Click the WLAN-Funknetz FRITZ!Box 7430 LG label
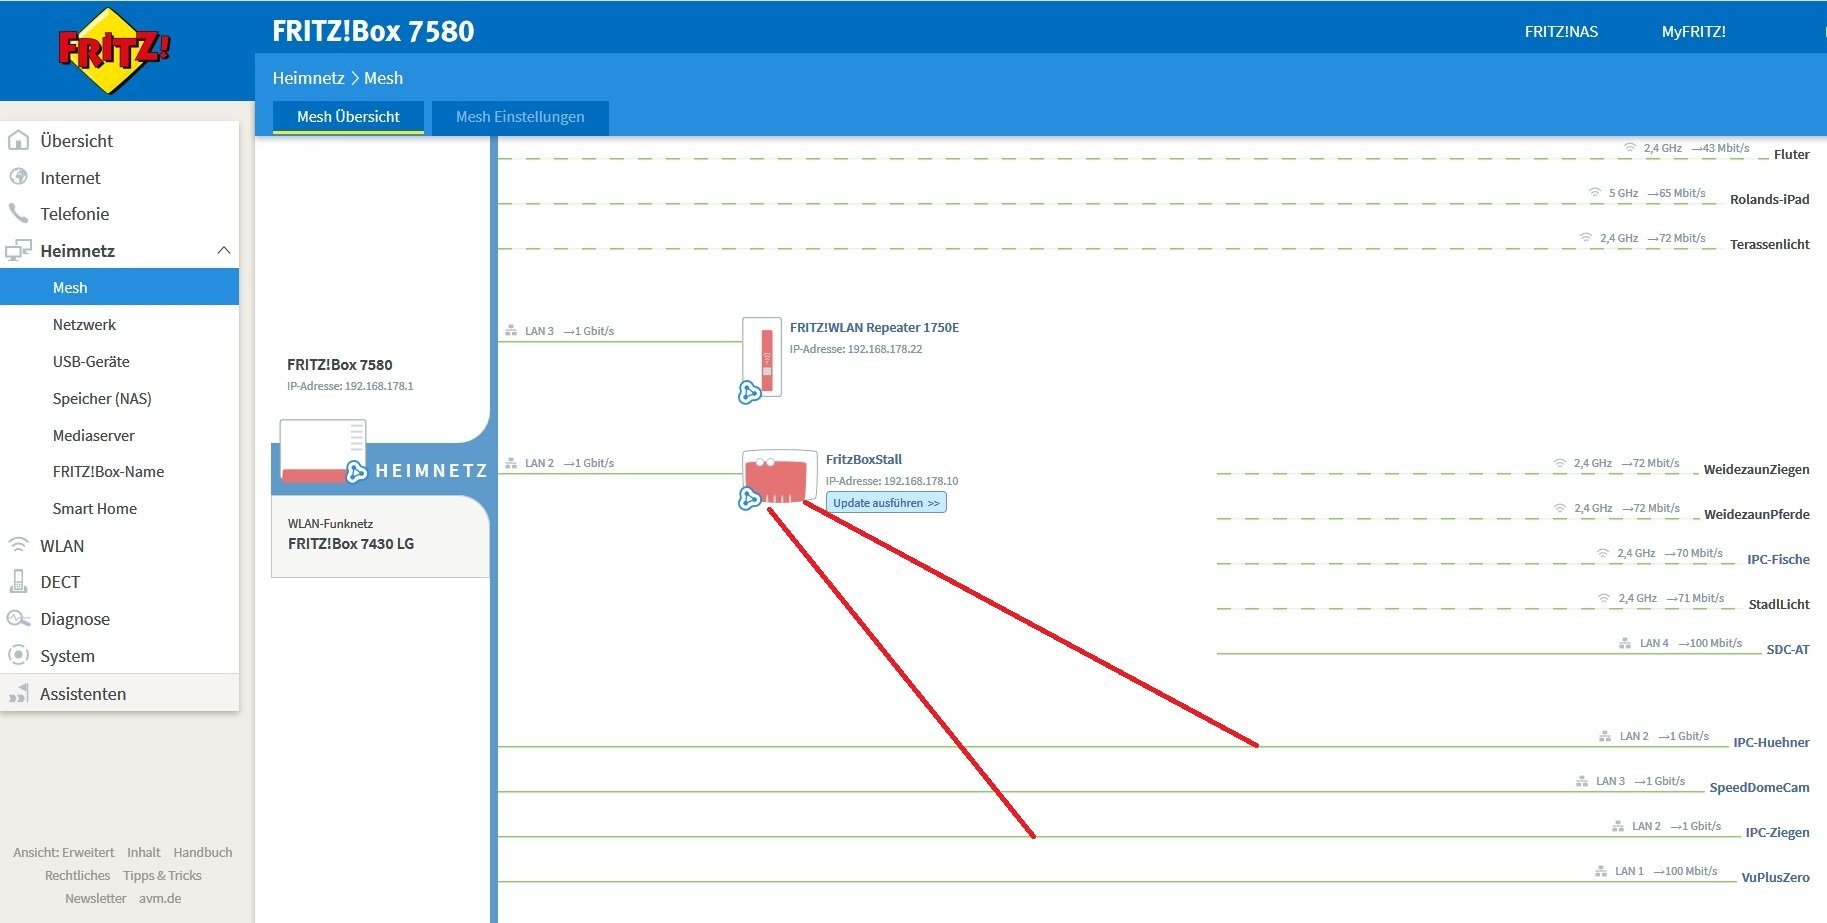 (x=351, y=535)
